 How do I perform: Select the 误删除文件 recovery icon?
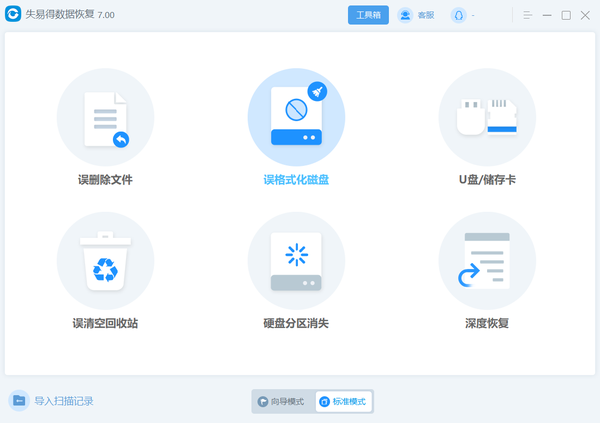click(x=105, y=117)
